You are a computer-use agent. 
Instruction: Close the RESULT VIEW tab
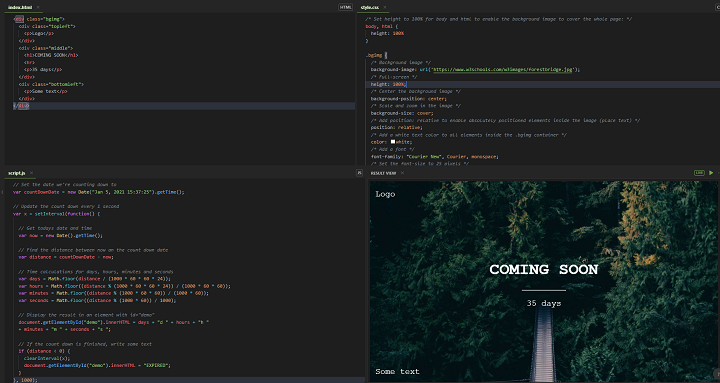[x=402, y=173]
